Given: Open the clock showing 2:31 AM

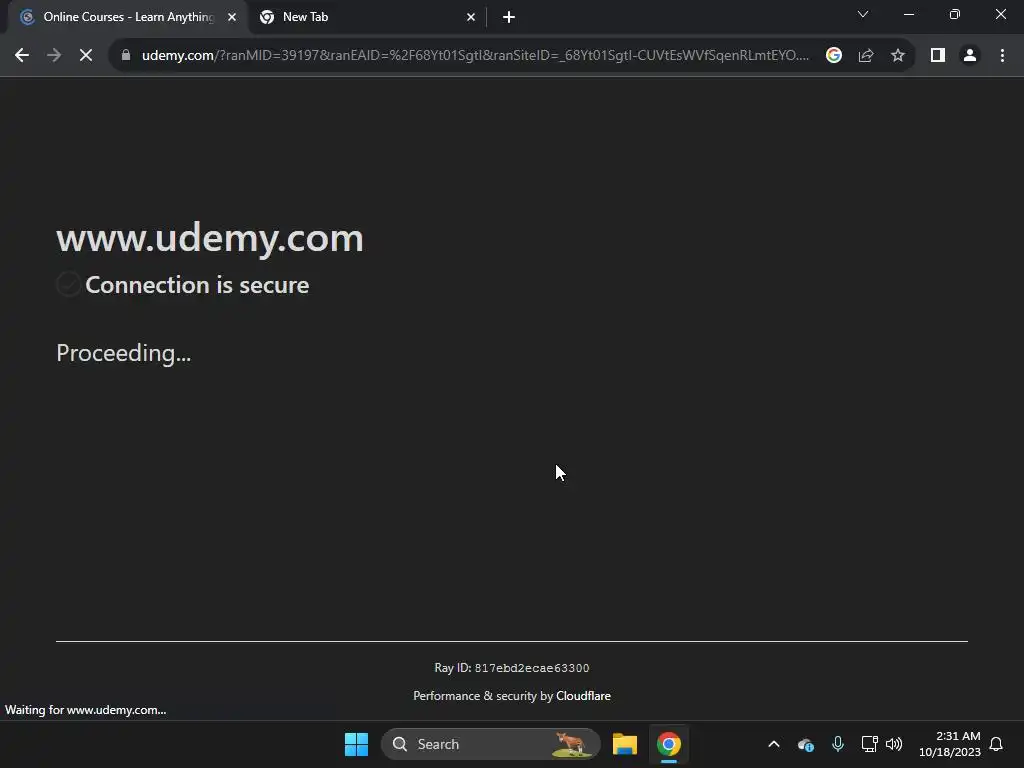Looking at the screenshot, I should pos(950,744).
